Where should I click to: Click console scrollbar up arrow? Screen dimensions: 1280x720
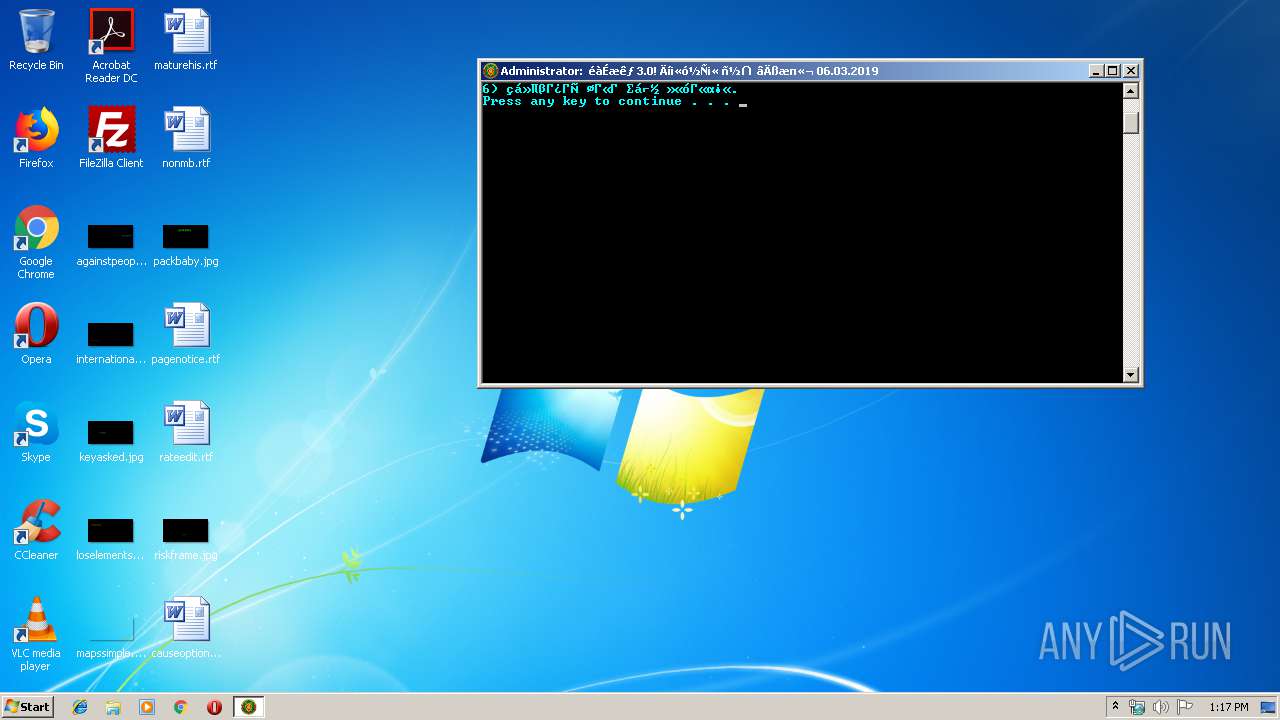tap(1131, 91)
